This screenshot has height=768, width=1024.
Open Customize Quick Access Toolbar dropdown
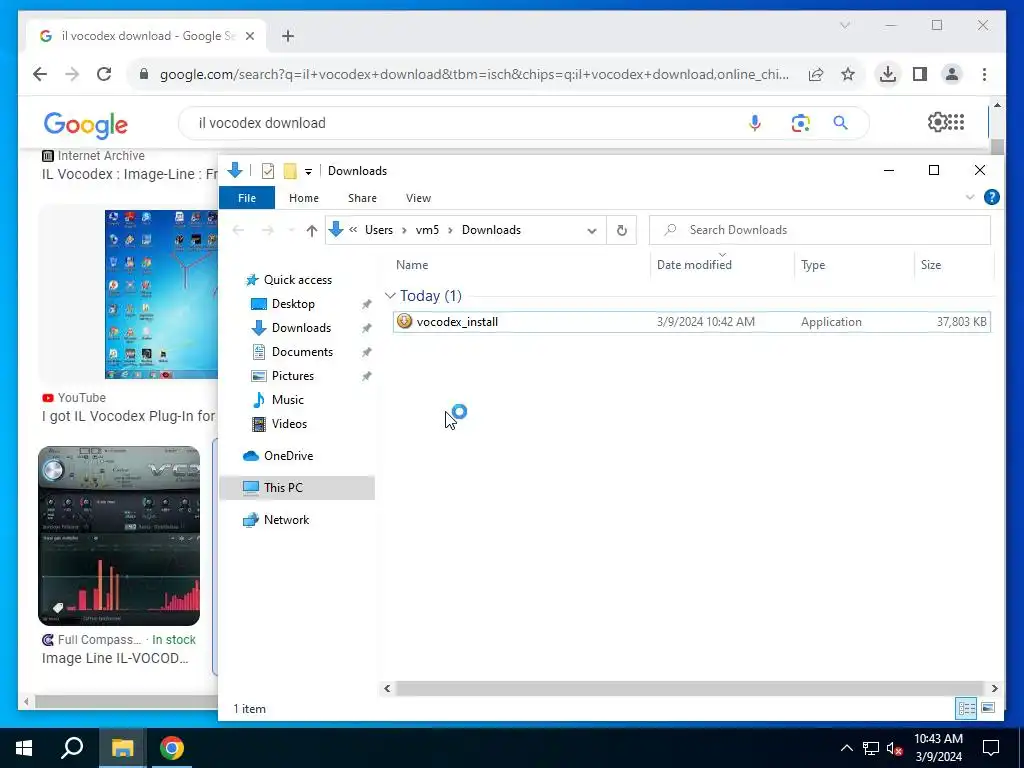click(308, 172)
